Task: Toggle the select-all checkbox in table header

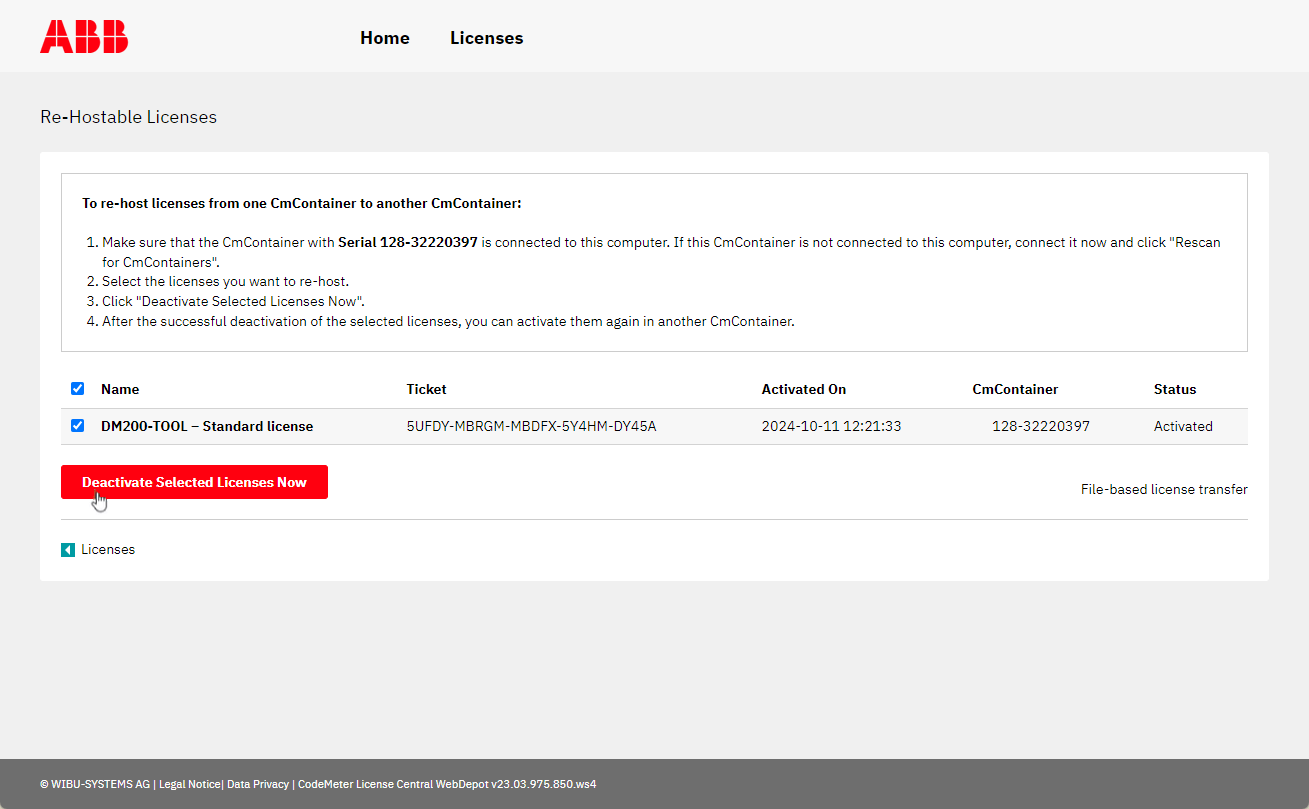Action: click(x=78, y=389)
